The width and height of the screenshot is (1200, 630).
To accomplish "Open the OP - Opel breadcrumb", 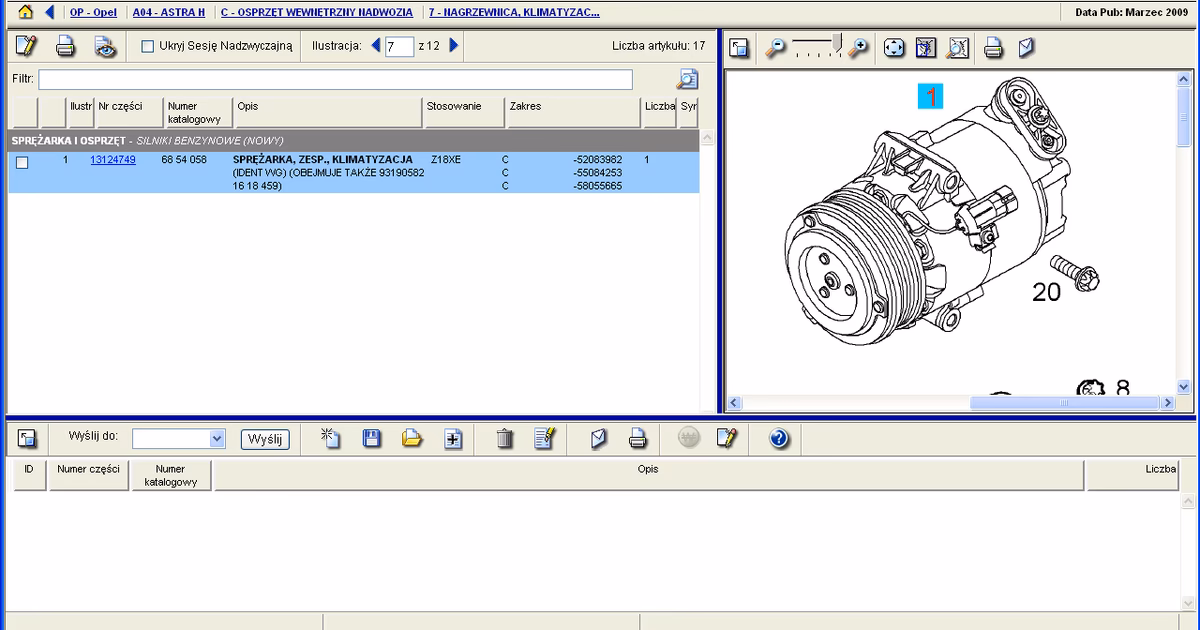I will tap(93, 13).
